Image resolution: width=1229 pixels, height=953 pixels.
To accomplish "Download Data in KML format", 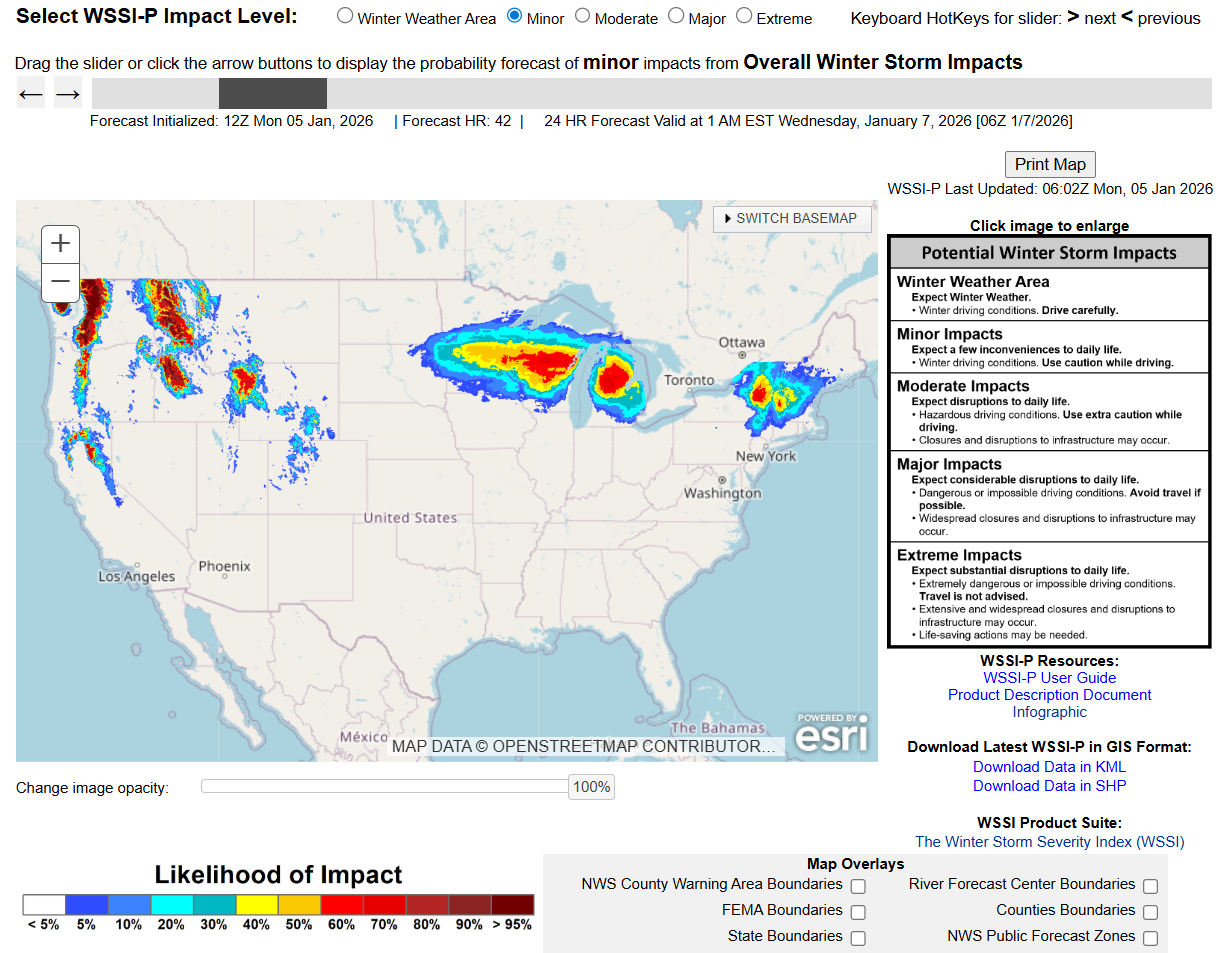I will (x=1049, y=766).
